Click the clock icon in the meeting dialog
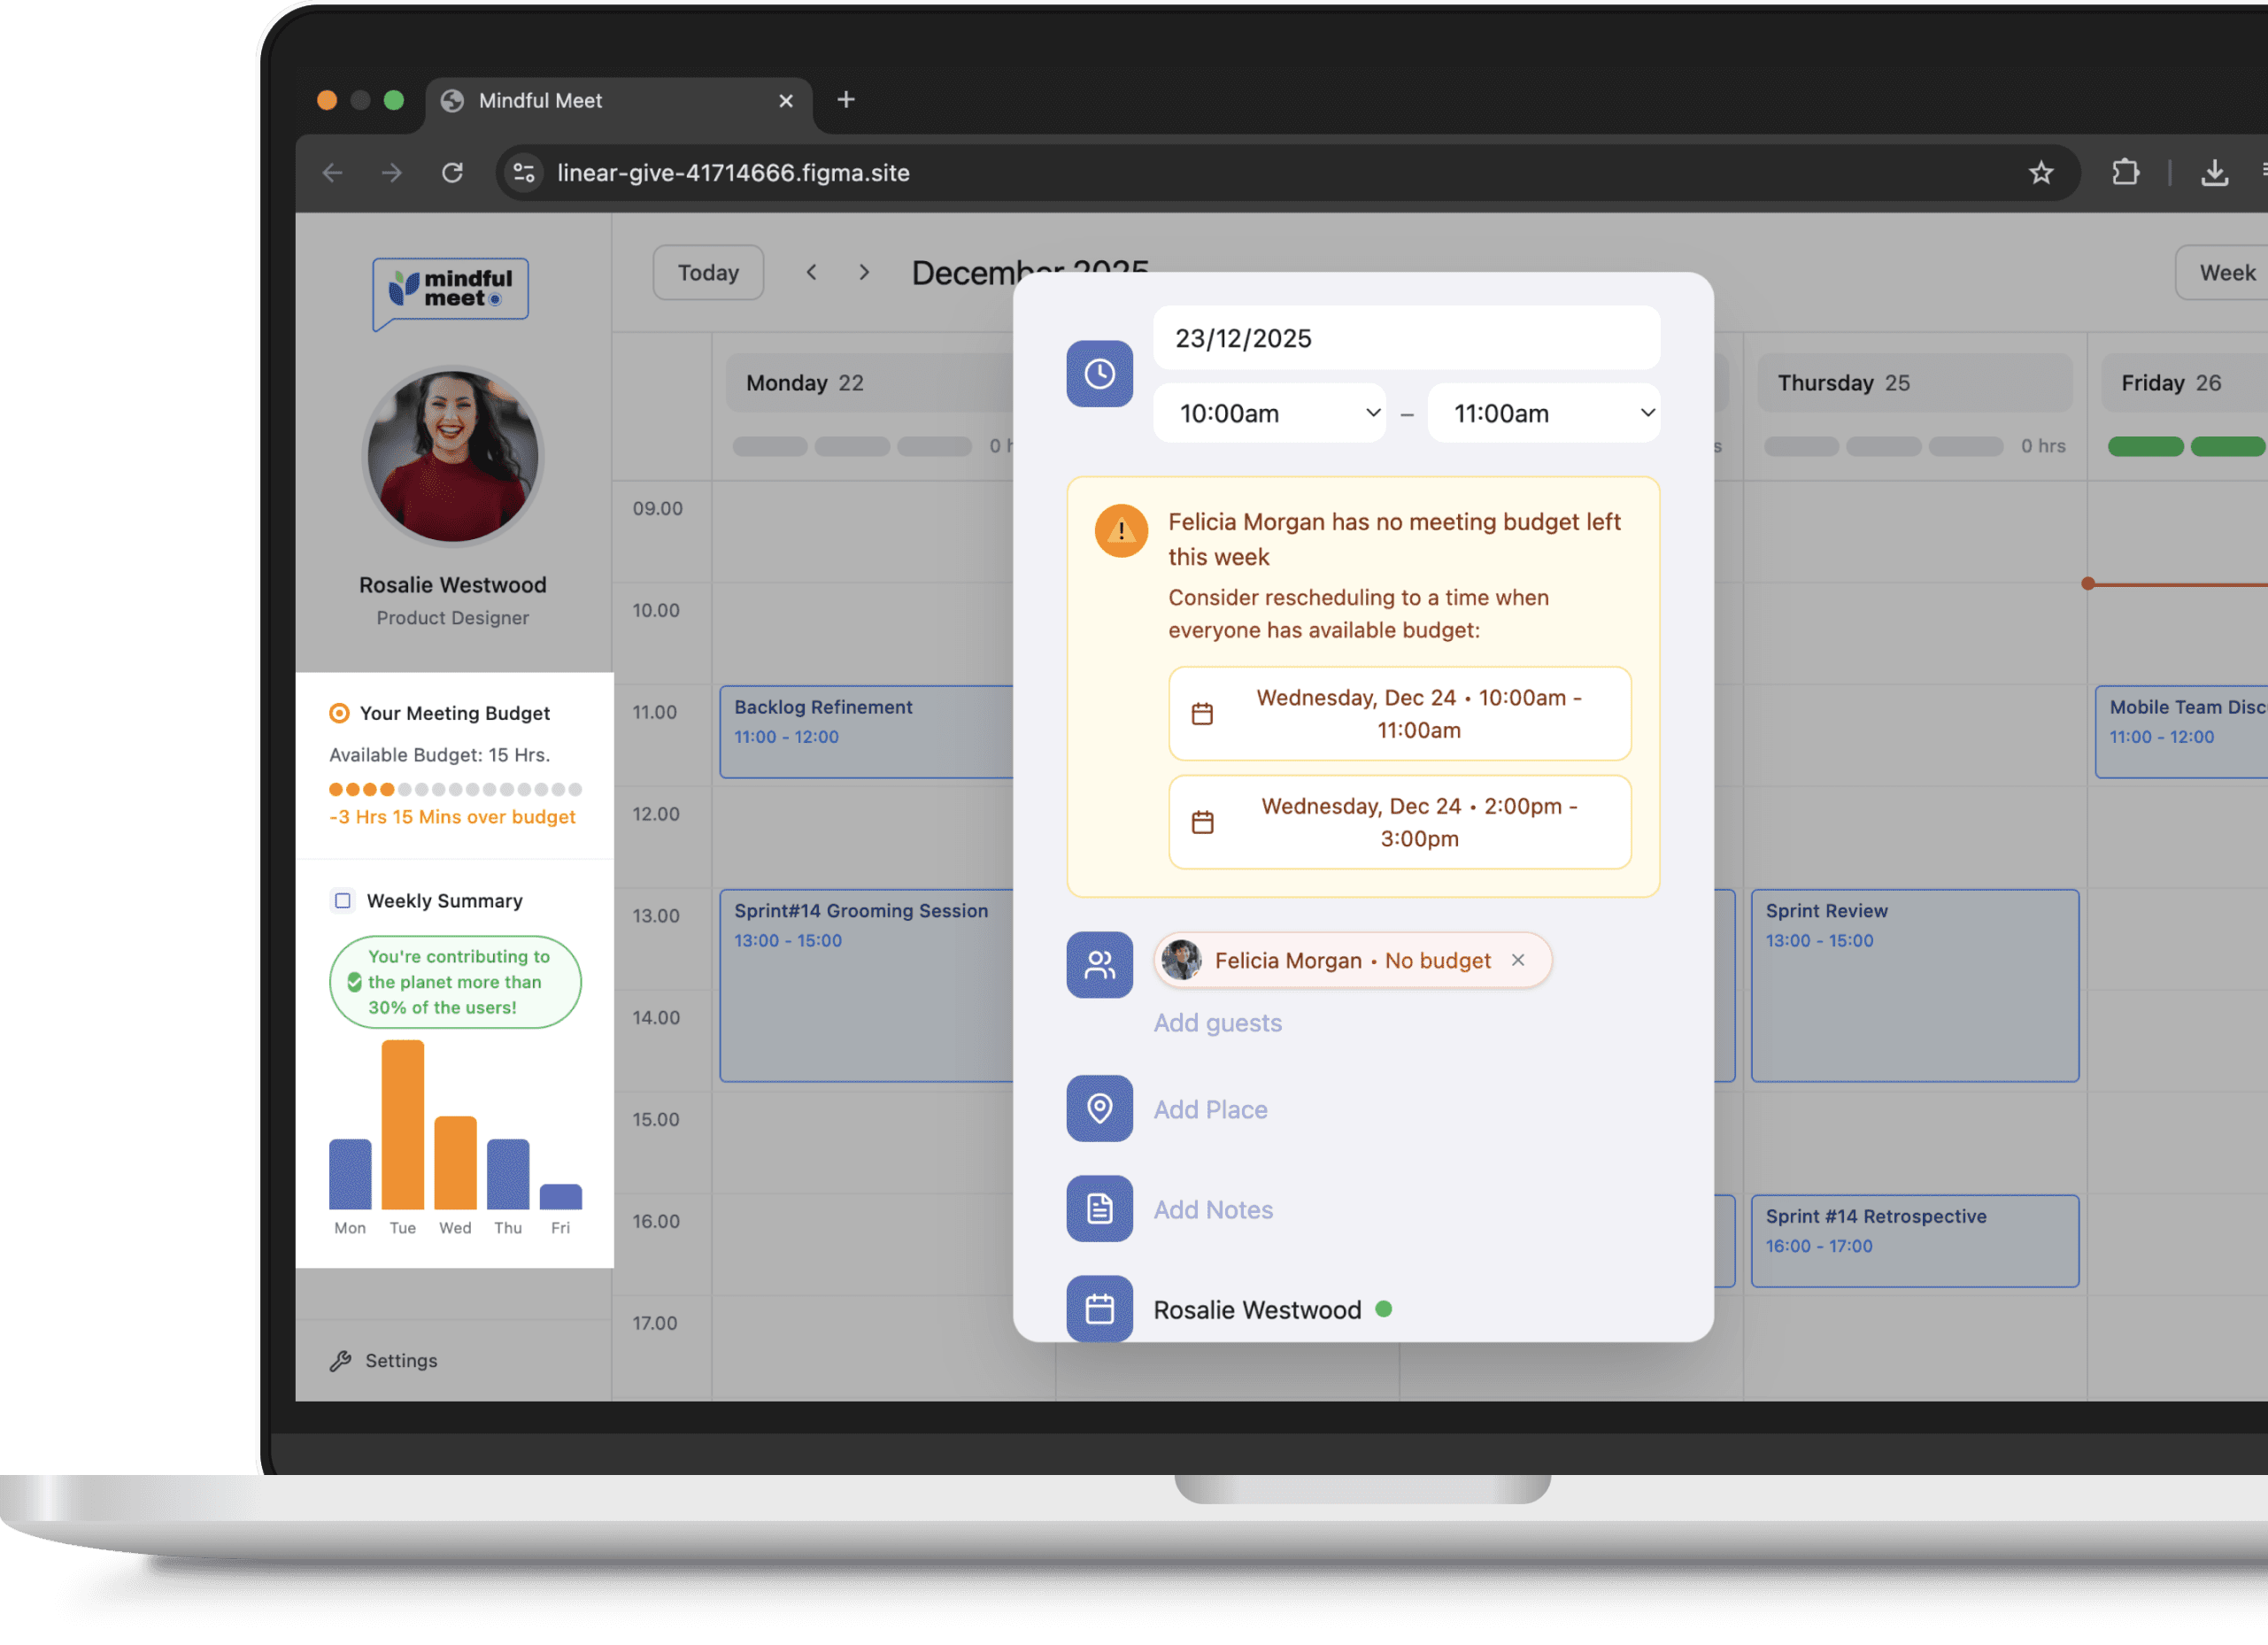Image resolution: width=2268 pixels, height=1645 pixels. pyautogui.click(x=1099, y=374)
